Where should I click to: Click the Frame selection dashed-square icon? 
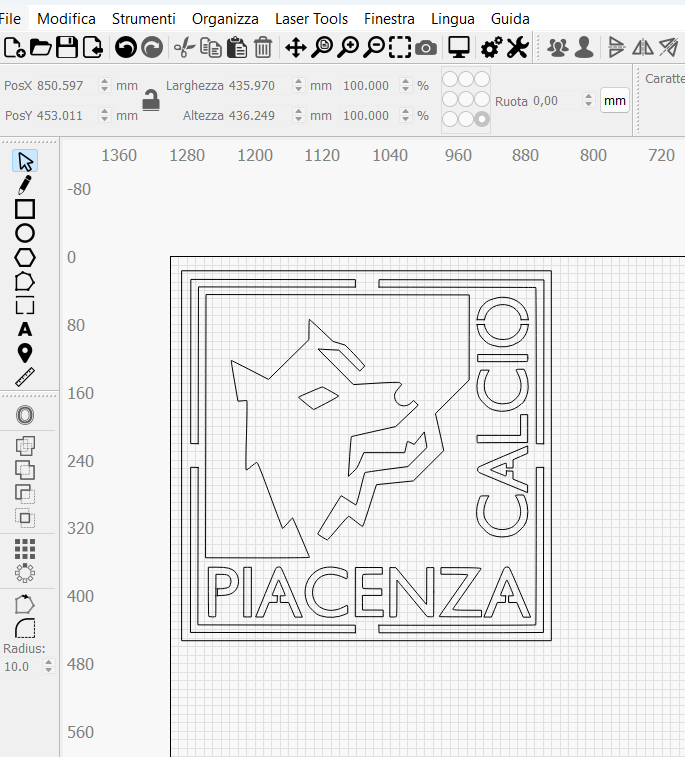click(x=400, y=48)
